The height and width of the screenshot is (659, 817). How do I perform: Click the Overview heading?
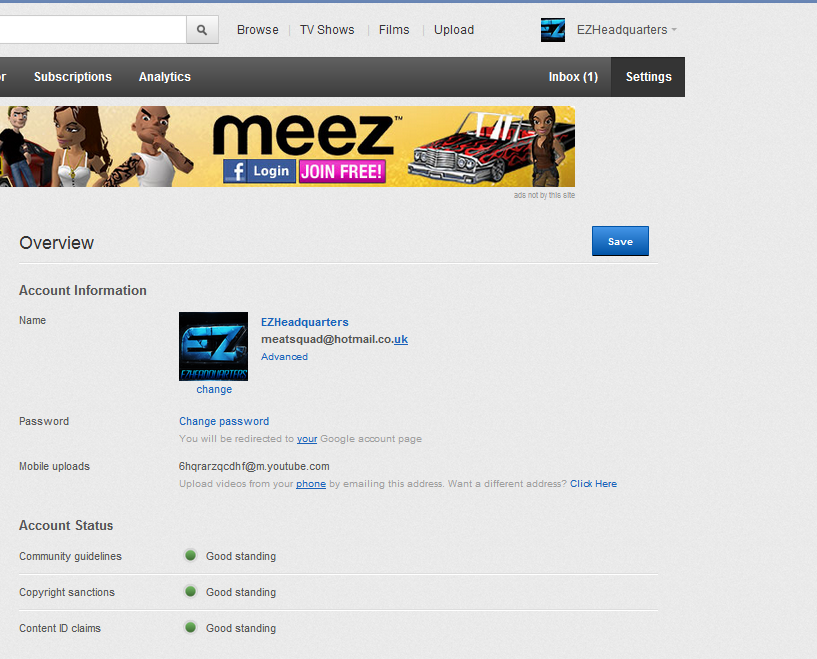56,243
